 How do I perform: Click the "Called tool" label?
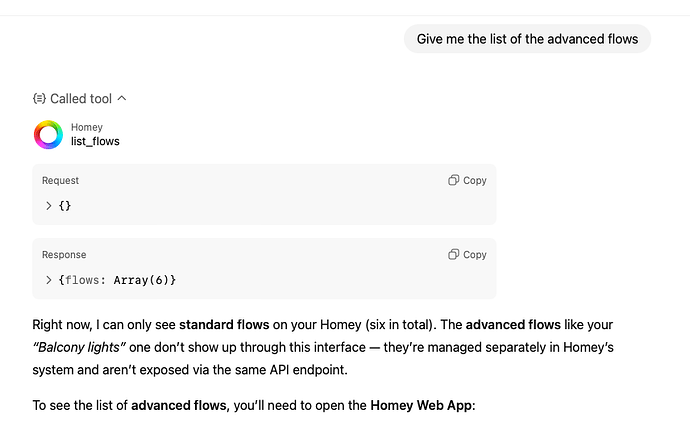click(x=81, y=99)
